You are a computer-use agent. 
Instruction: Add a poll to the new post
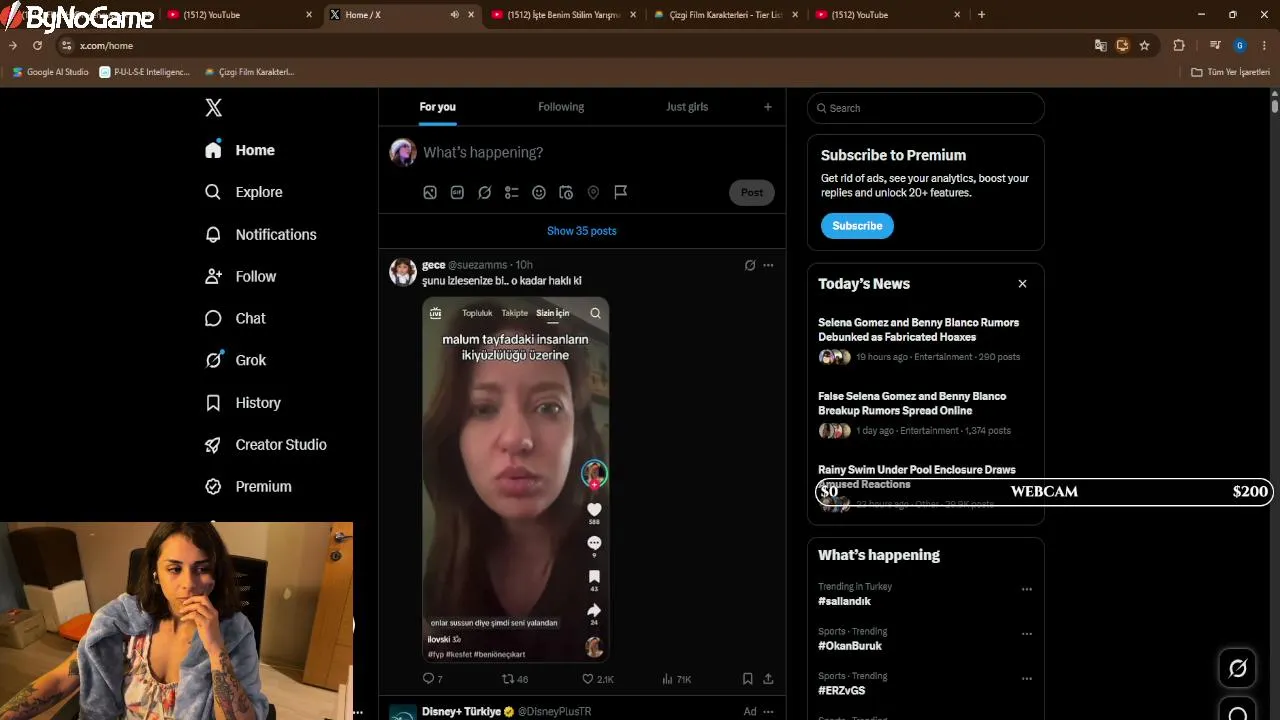512,192
